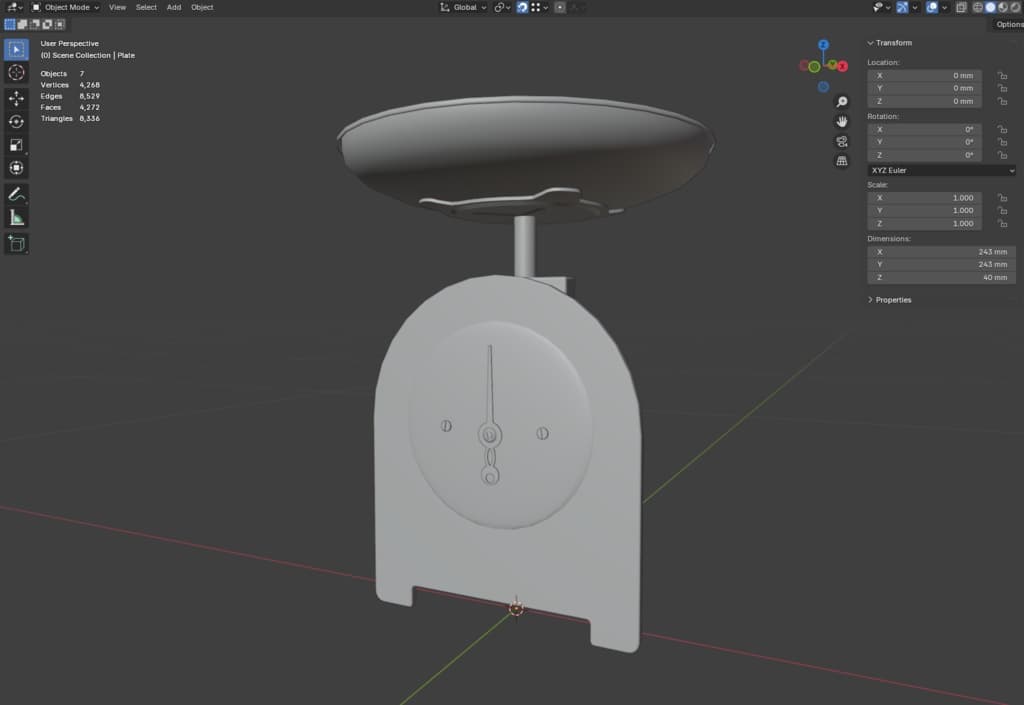
Task: Activate the Move tool
Action: [17, 98]
